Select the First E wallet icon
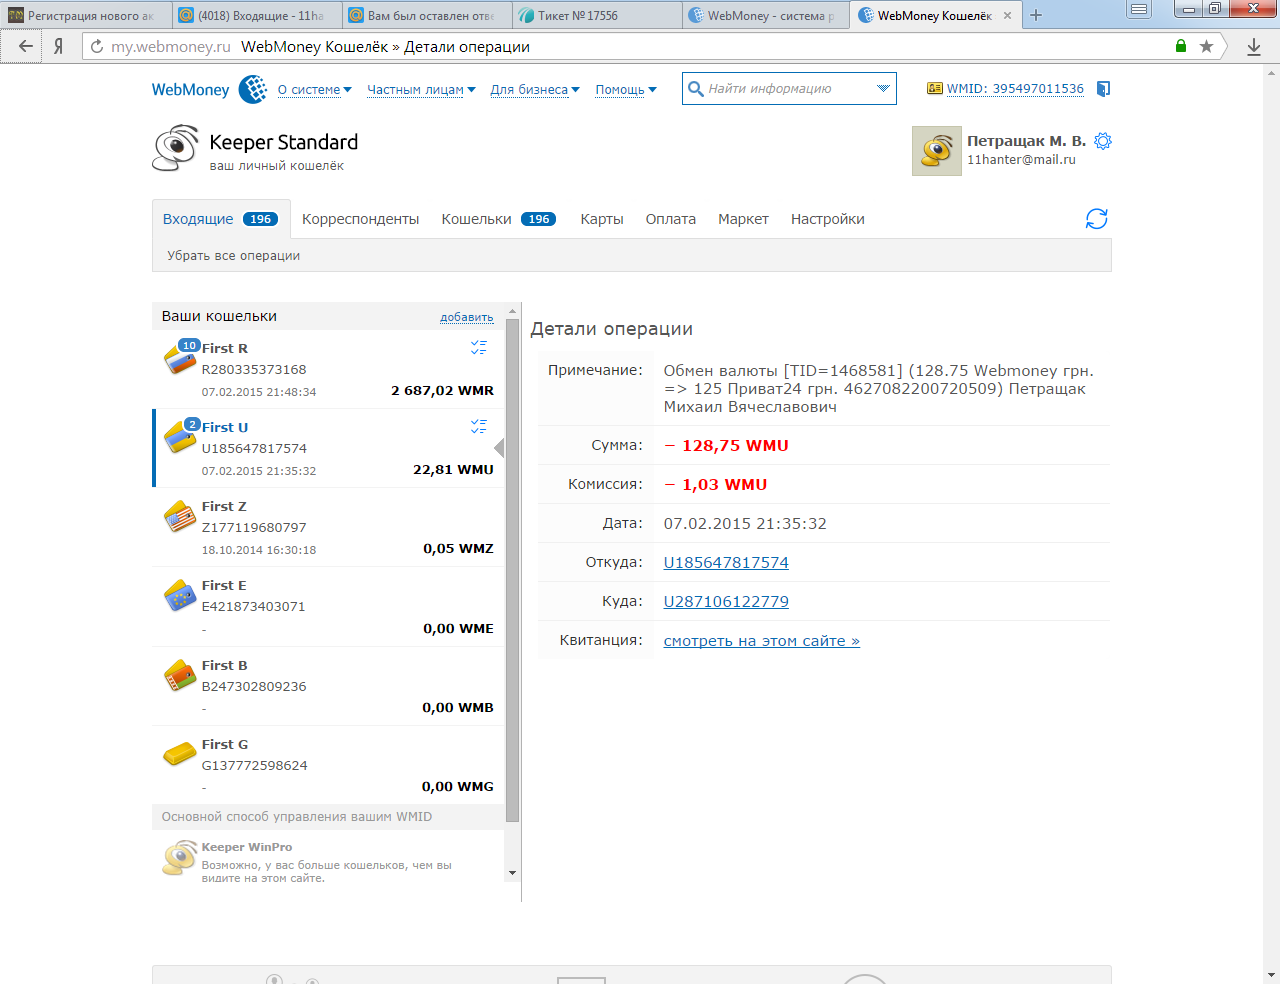This screenshot has height=984, width=1280. click(180, 595)
